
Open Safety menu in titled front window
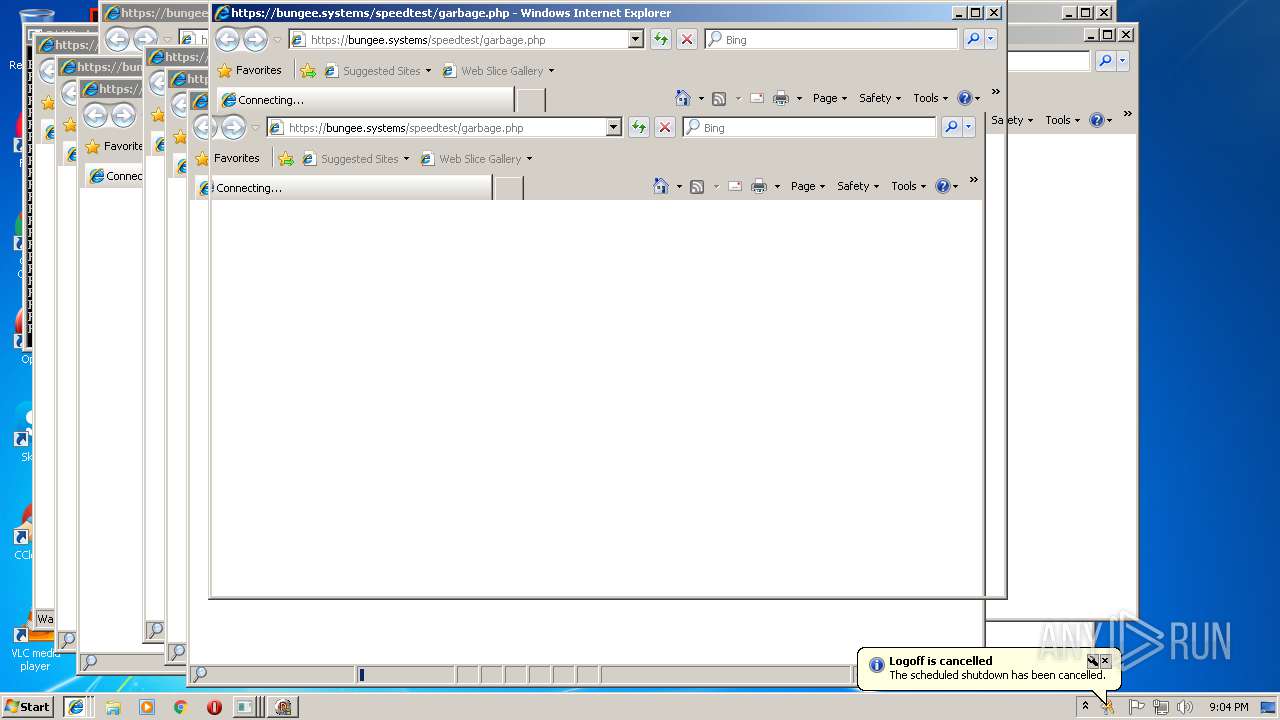[880, 98]
